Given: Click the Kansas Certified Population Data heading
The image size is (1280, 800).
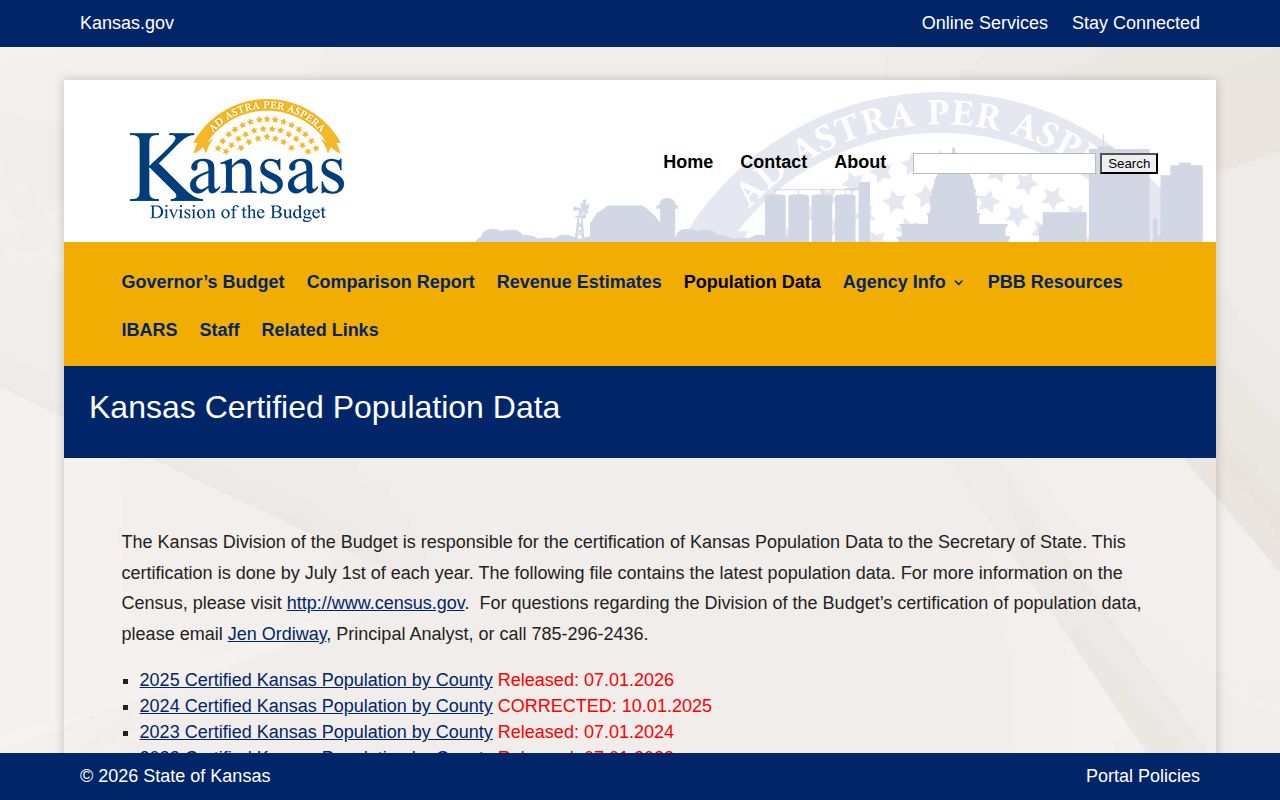Looking at the screenshot, I should click(325, 407).
